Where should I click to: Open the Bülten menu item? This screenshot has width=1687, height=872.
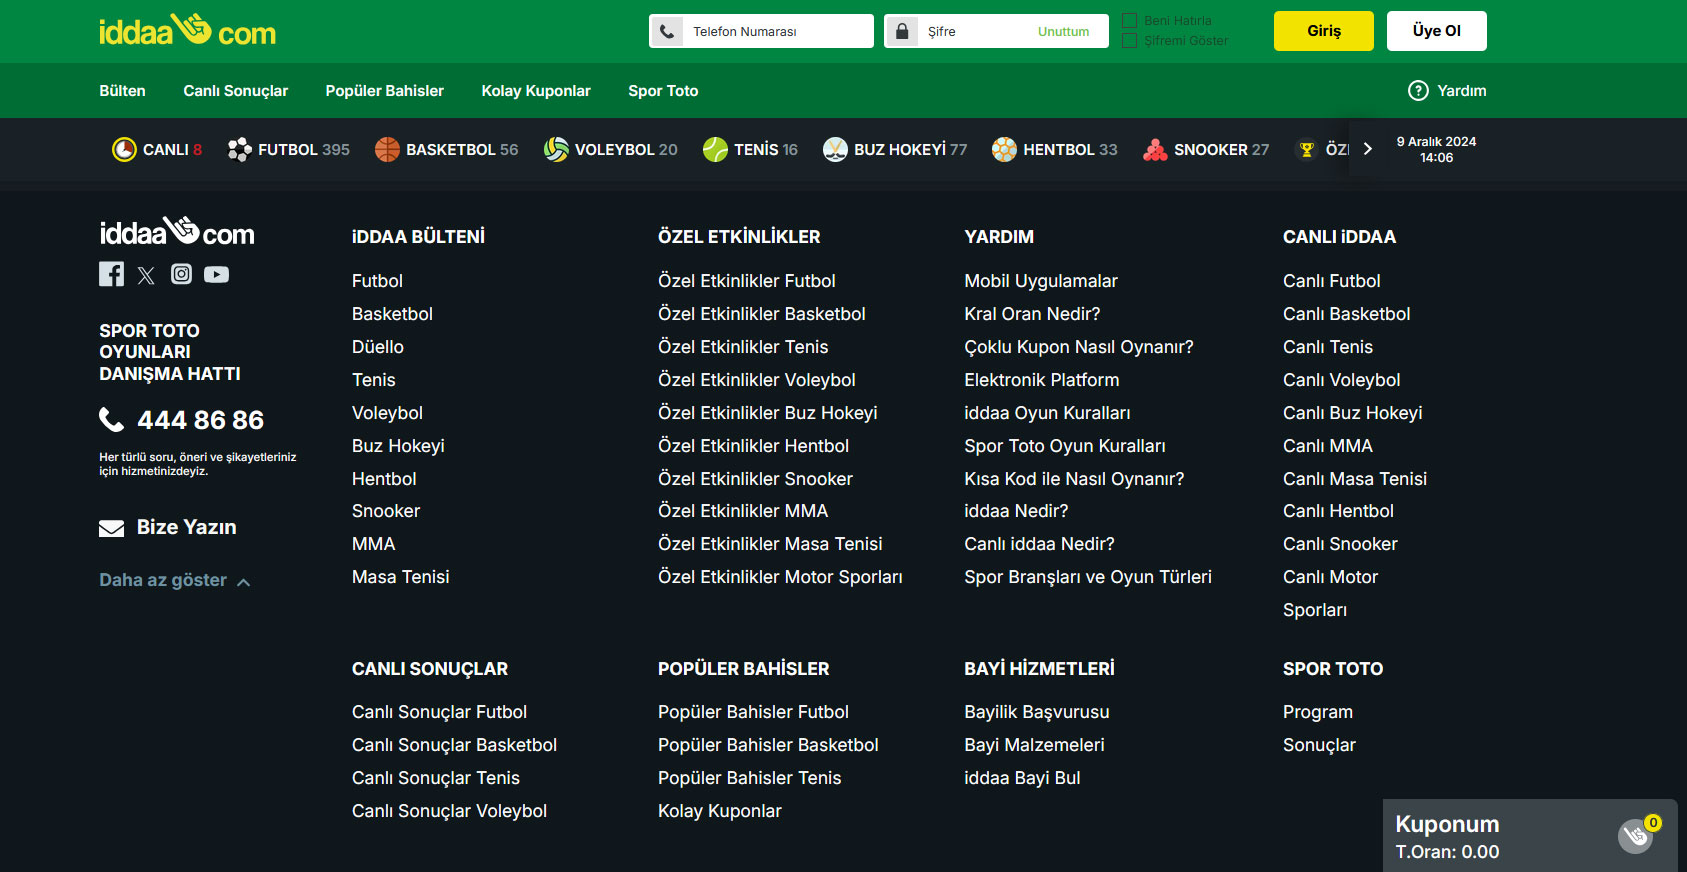pos(122,91)
